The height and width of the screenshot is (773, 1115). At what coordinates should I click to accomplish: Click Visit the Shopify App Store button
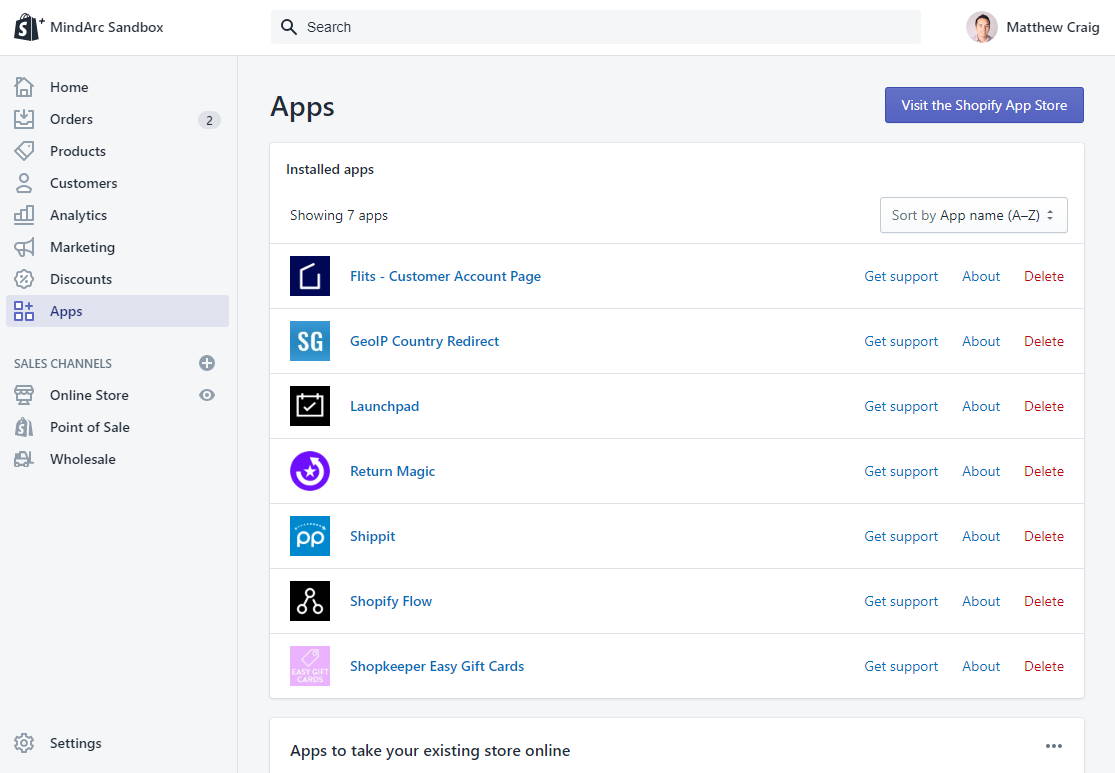[984, 105]
